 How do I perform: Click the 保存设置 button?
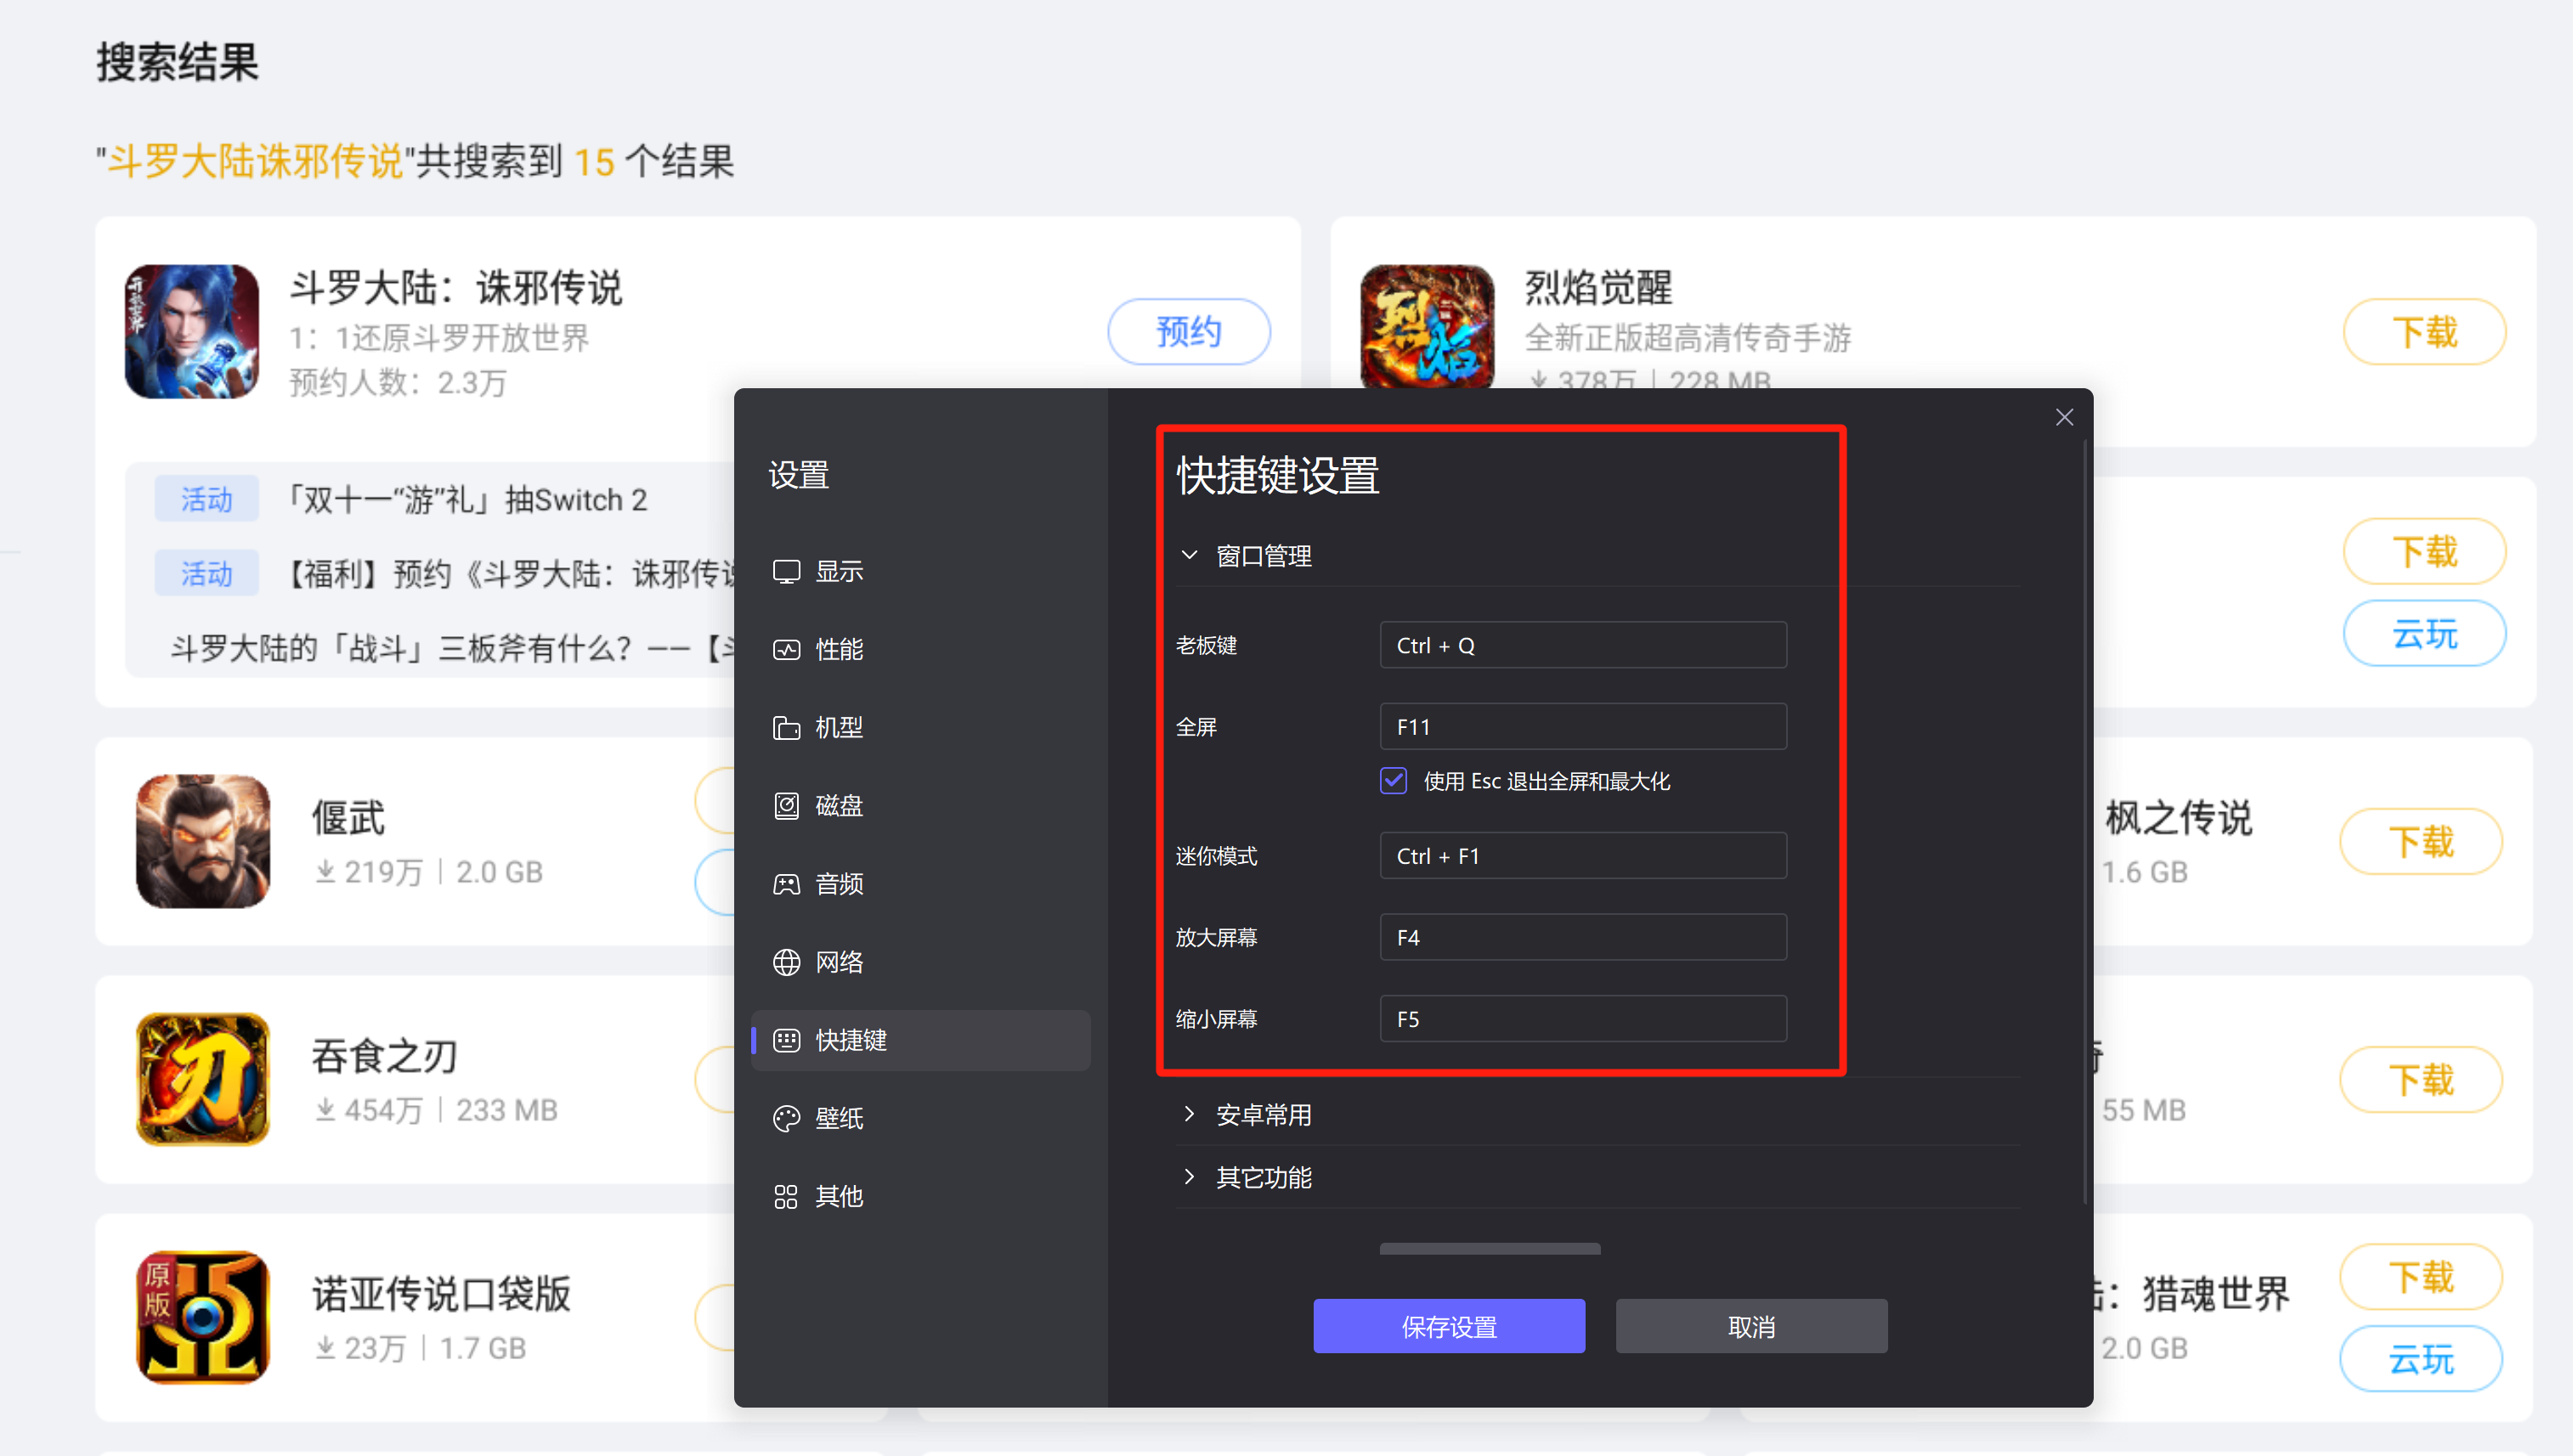coord(1448,1326)
